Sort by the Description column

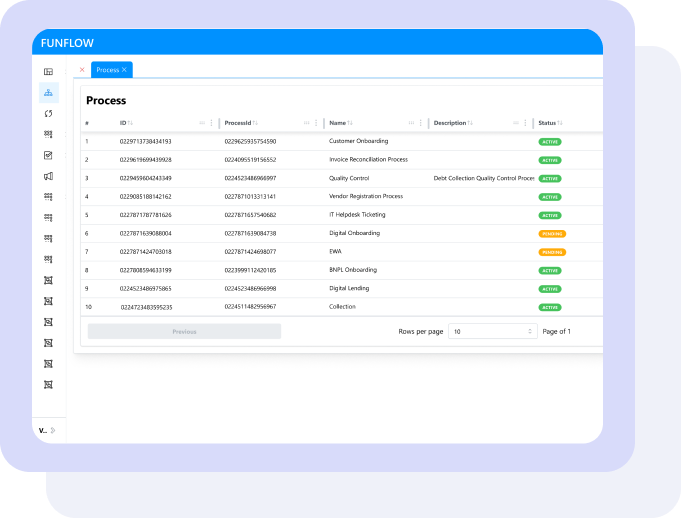(470, 123)
